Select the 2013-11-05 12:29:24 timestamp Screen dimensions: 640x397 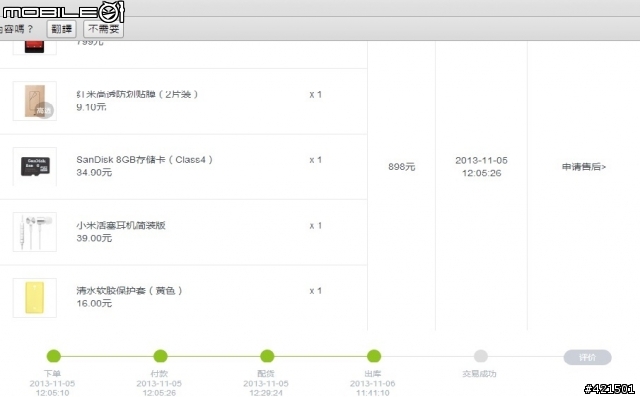(266, 388)
